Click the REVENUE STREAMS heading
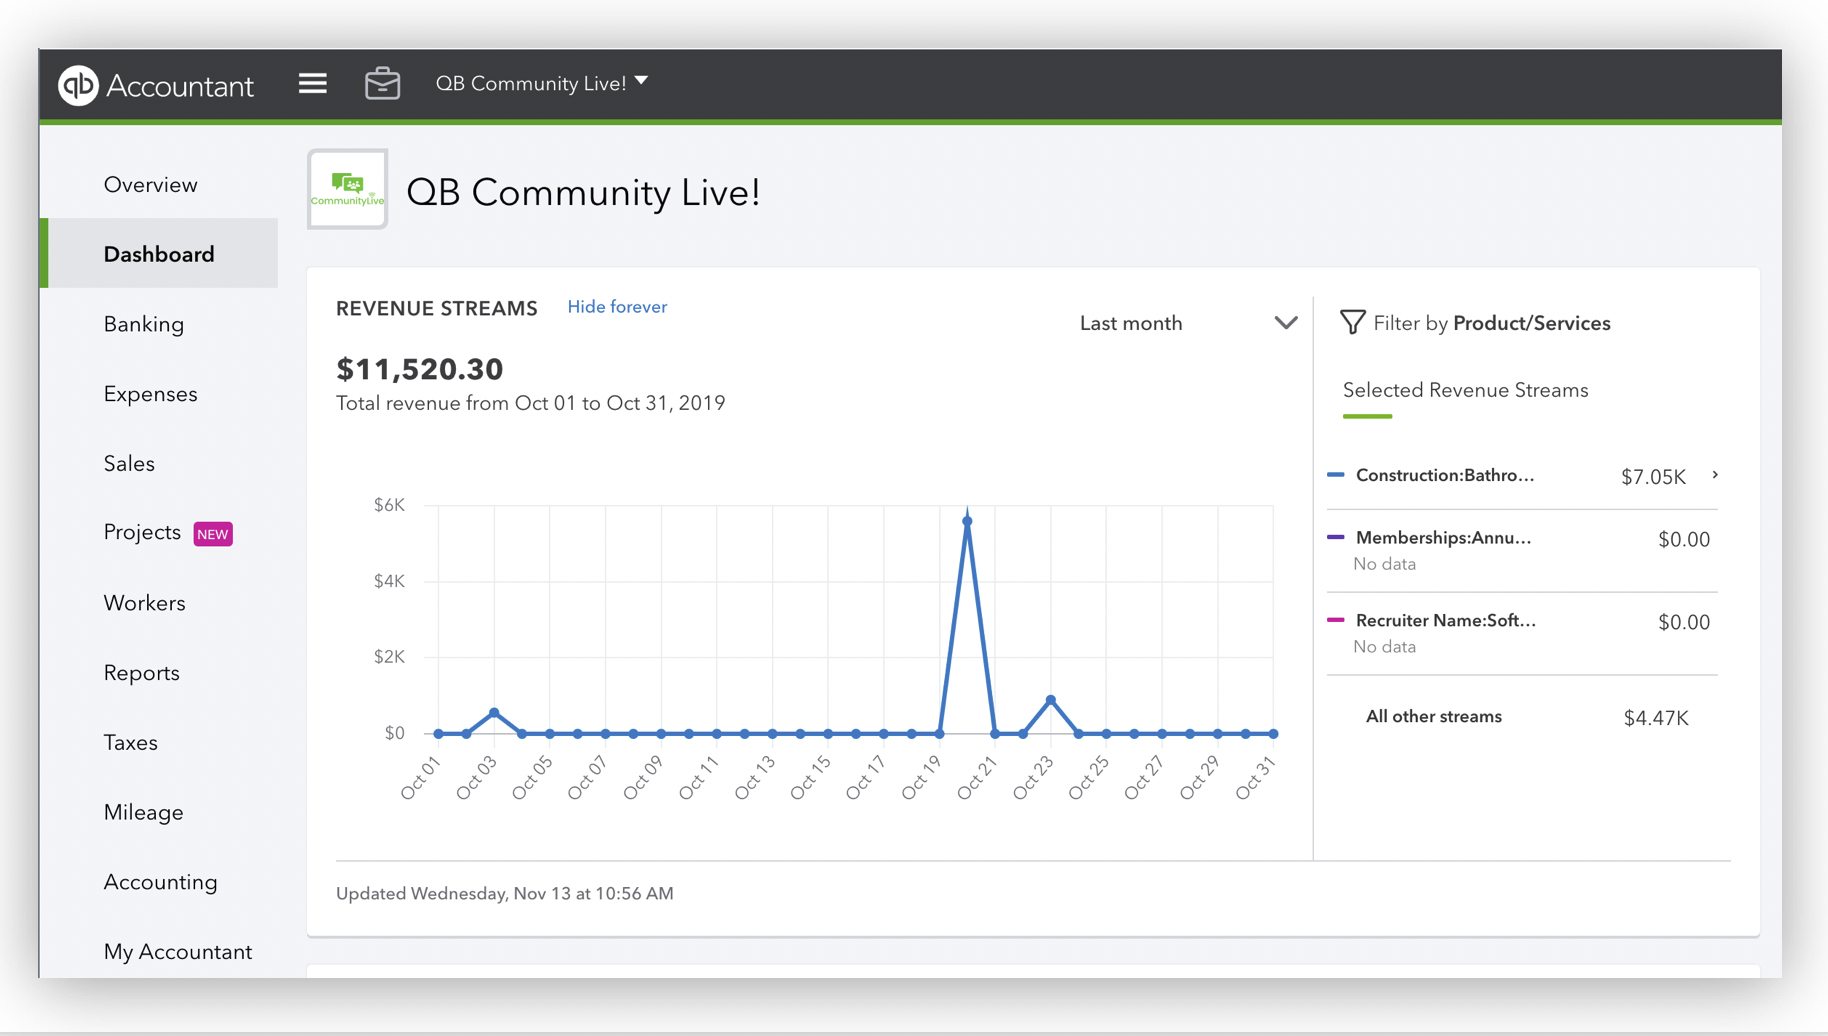The image size is (1828, 1036). pos(436,308)
